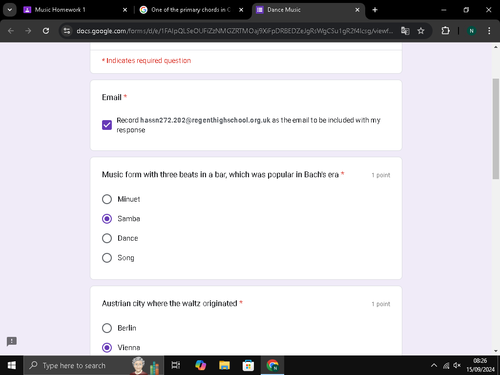Open the translate page icon
This screenshot has height=375, width=500.
coord(405,31)
